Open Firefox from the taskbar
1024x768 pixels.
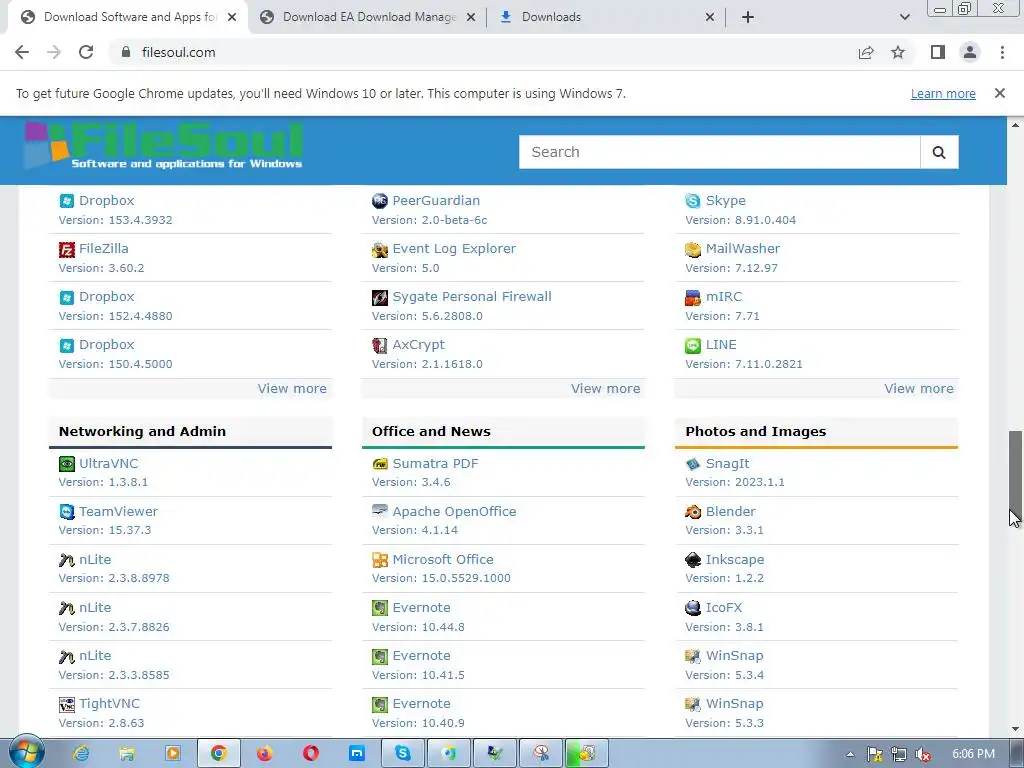264,754
